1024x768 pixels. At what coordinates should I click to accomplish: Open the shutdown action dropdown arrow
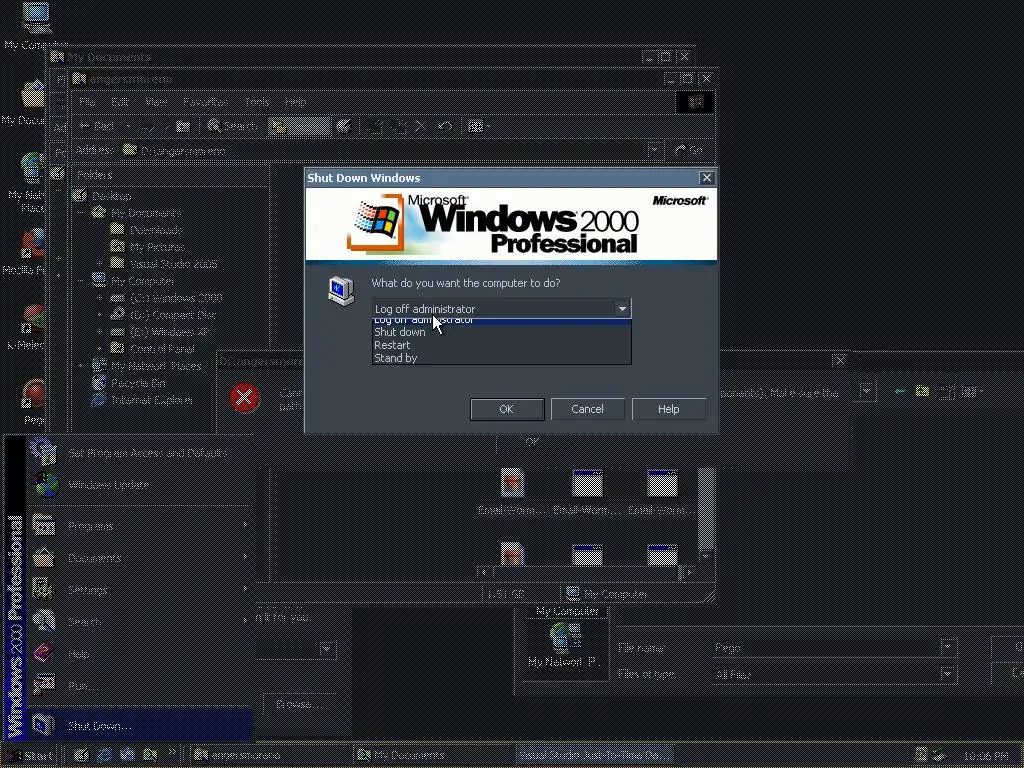point(622,308)
